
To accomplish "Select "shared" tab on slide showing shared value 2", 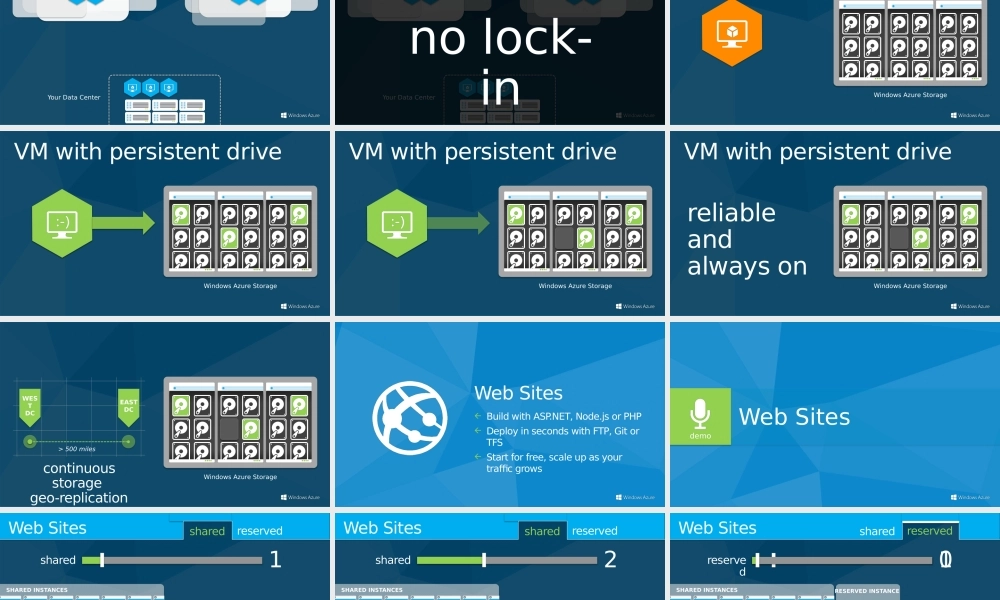I will coord(542,531).
